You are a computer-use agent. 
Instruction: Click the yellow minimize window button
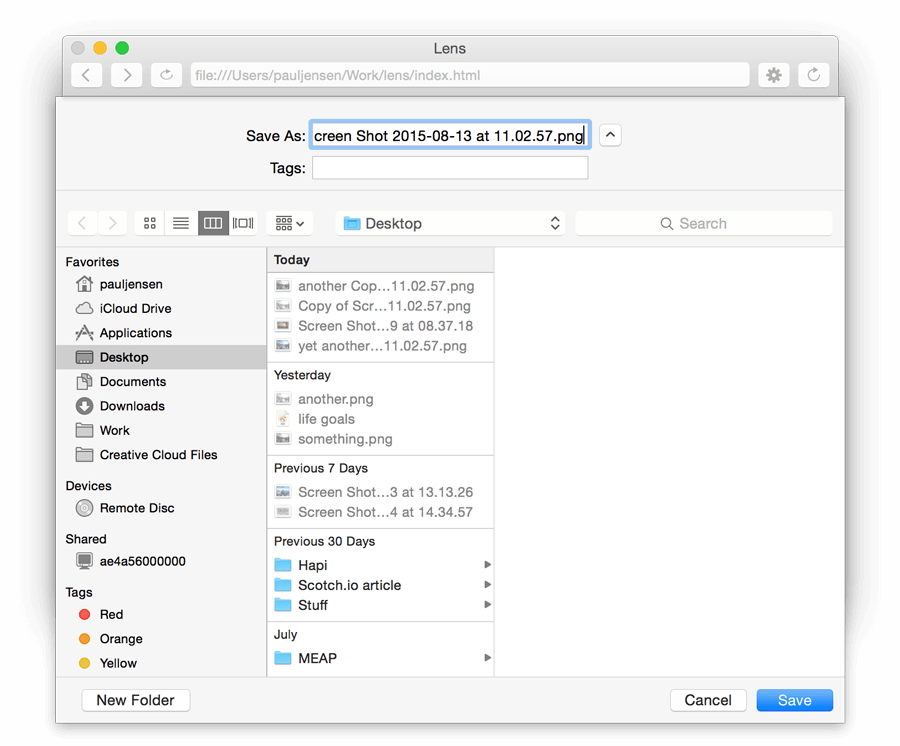click(x=100, y=48)
